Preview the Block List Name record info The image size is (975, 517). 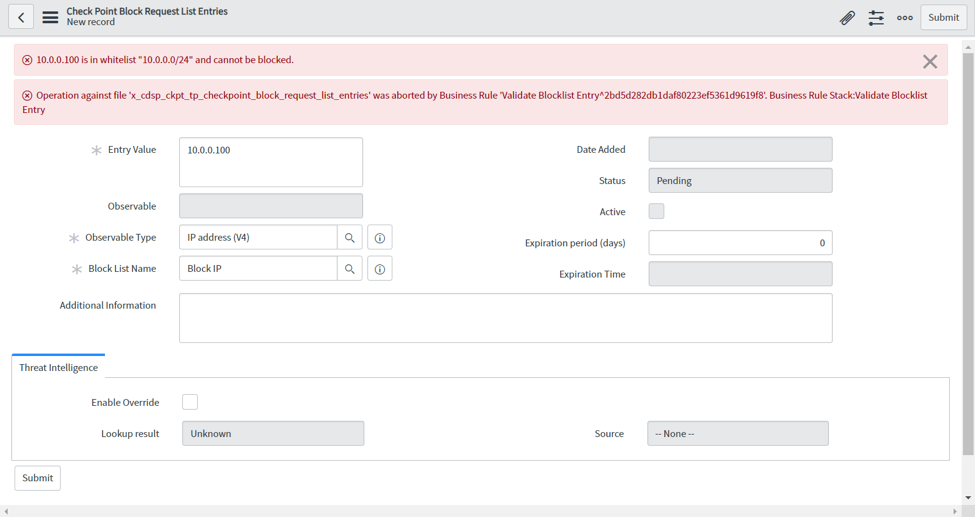click(380, 269)
